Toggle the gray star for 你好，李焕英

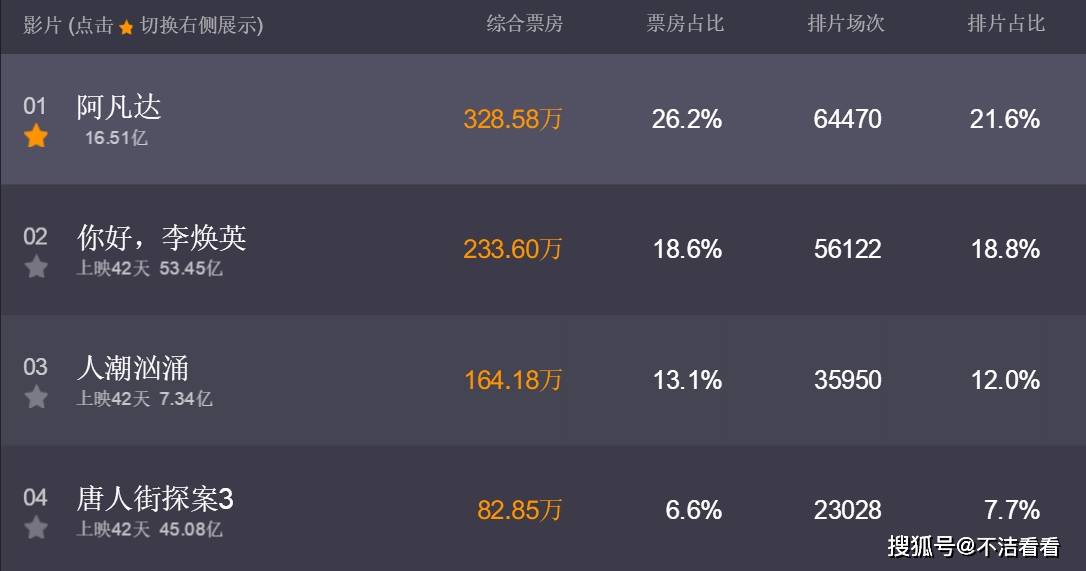pos(36,267)
